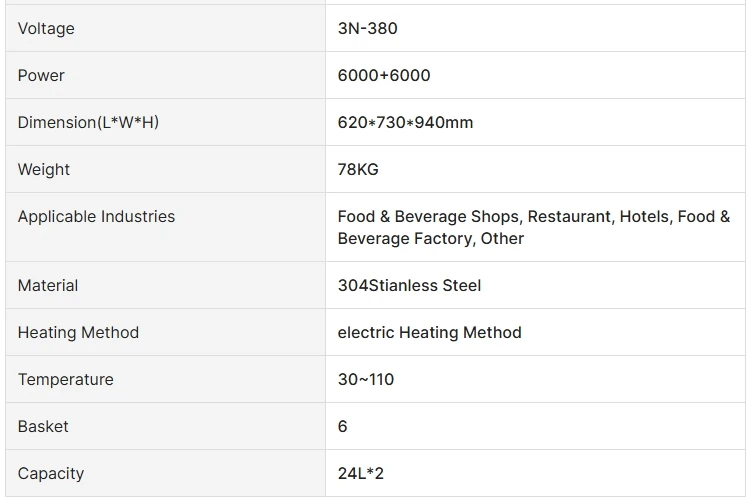Select the electric Heating Method value text
750x502 pixels.
(429, 332)
